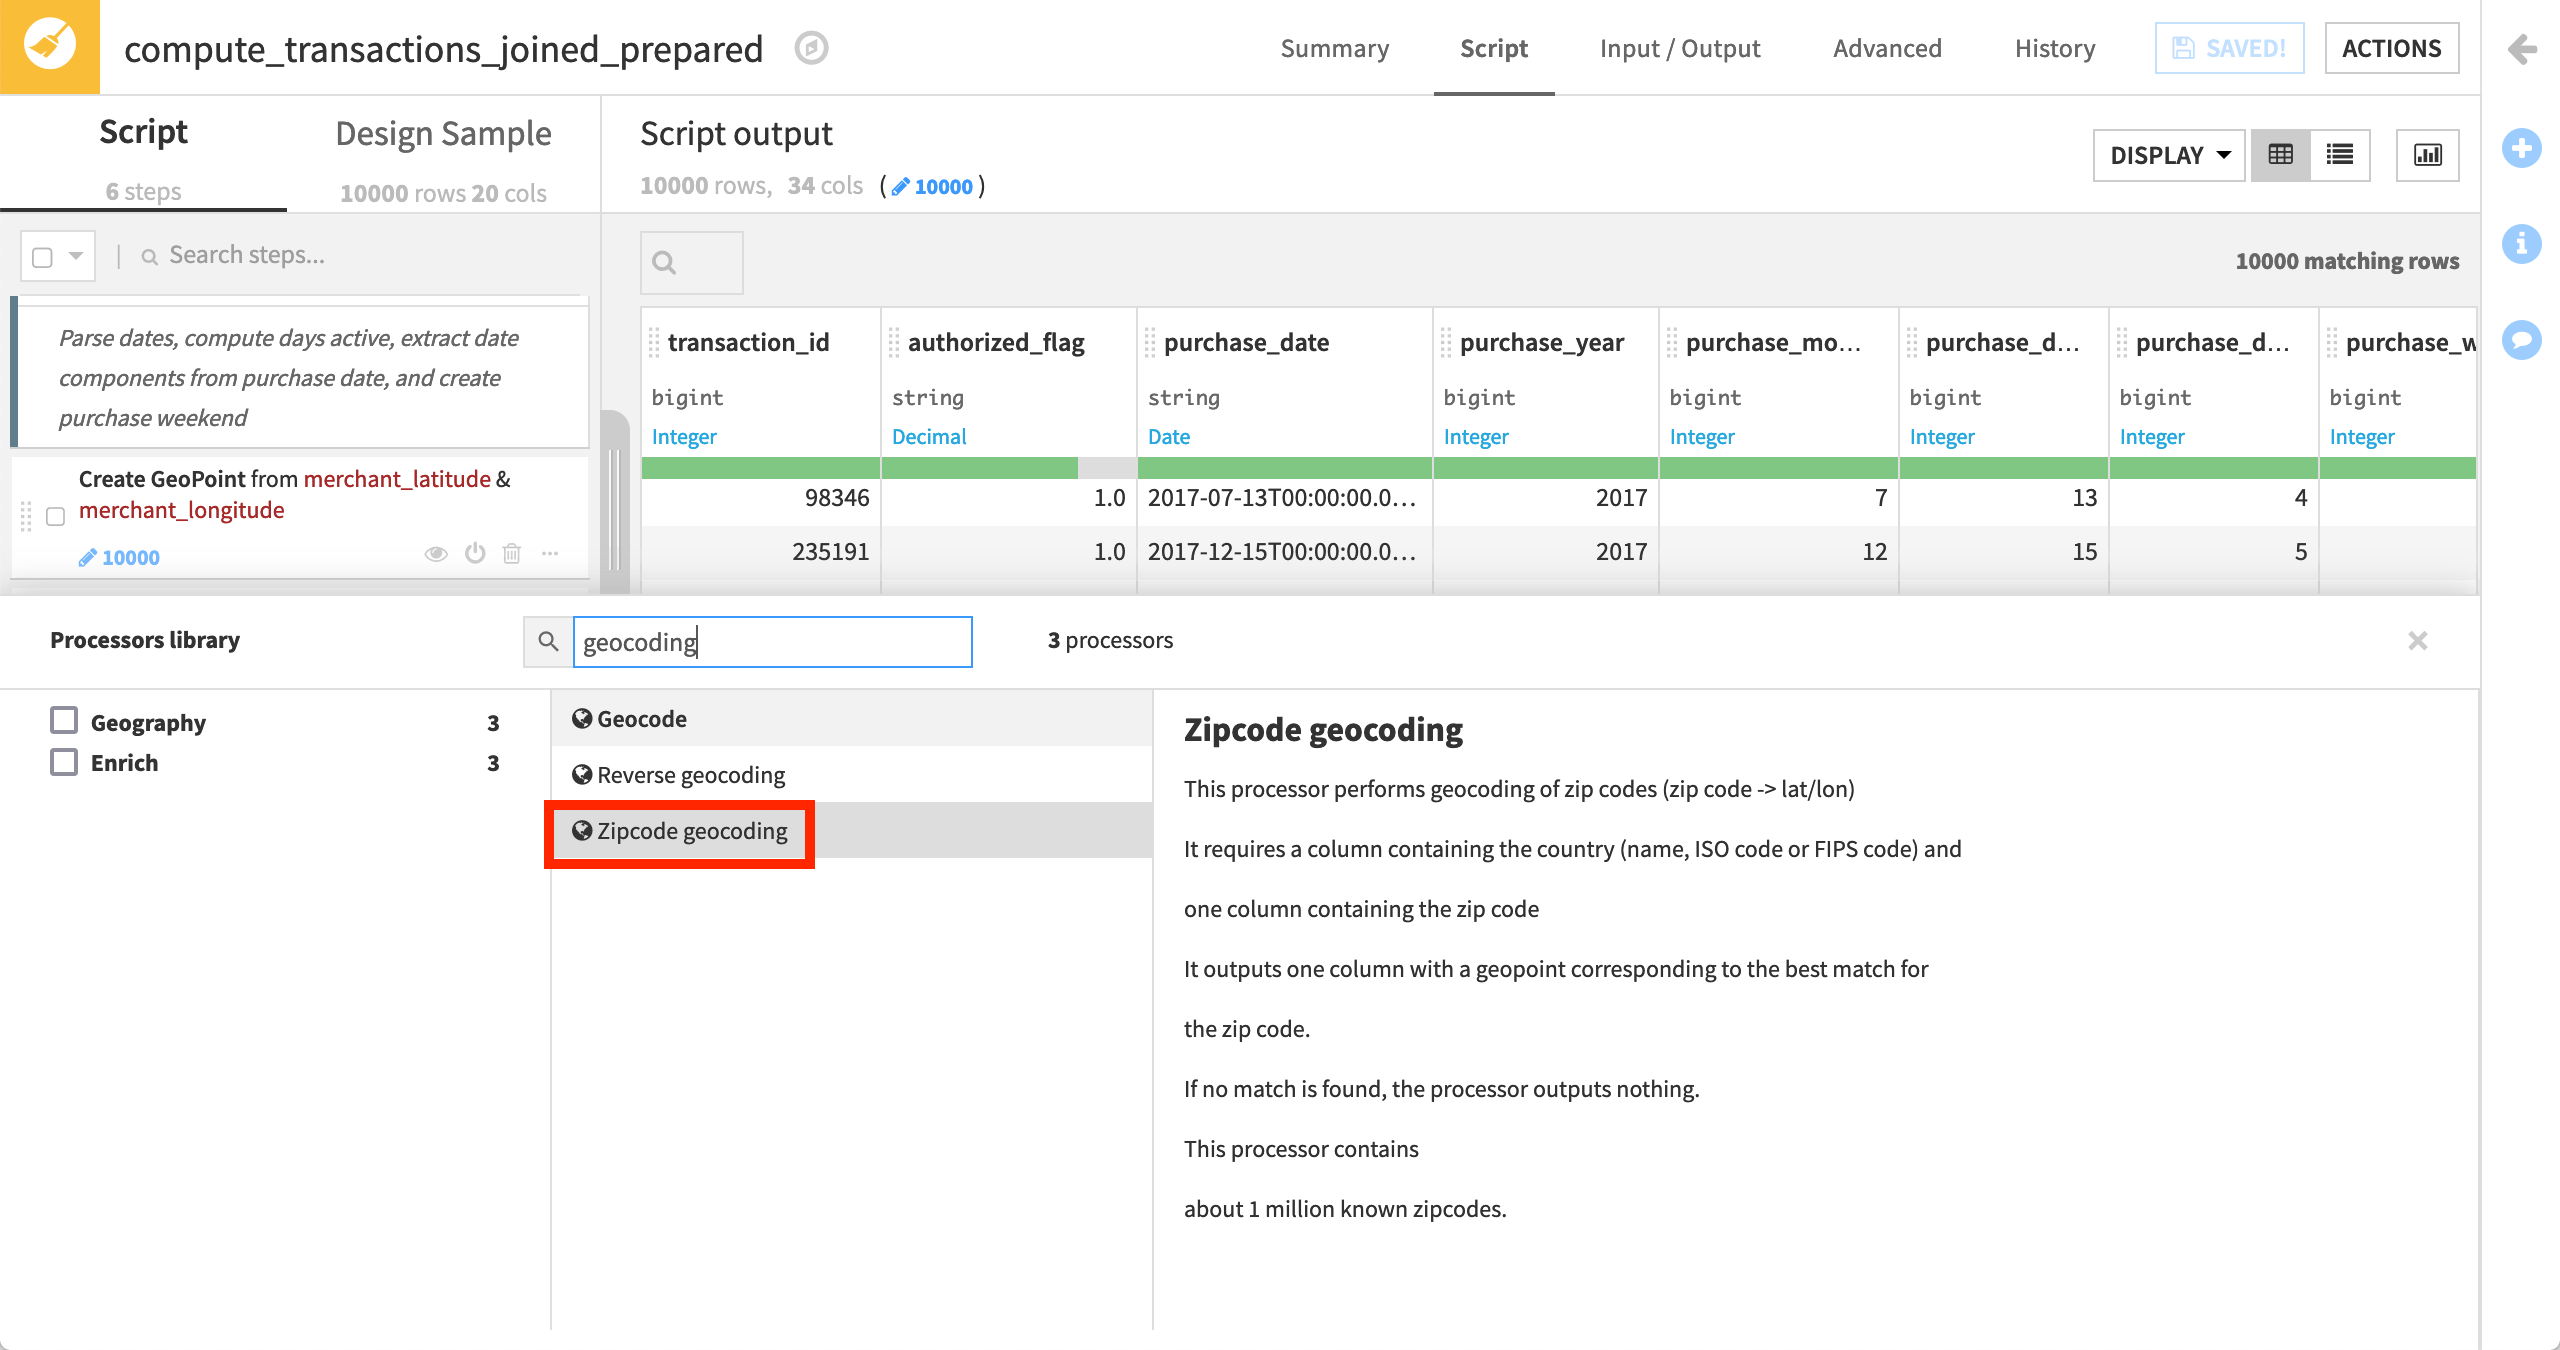Open the chart quick analysis icon
The width and height of the screenshot is (2560, 1350).
pyautogui.click(x=2428, y=155)
